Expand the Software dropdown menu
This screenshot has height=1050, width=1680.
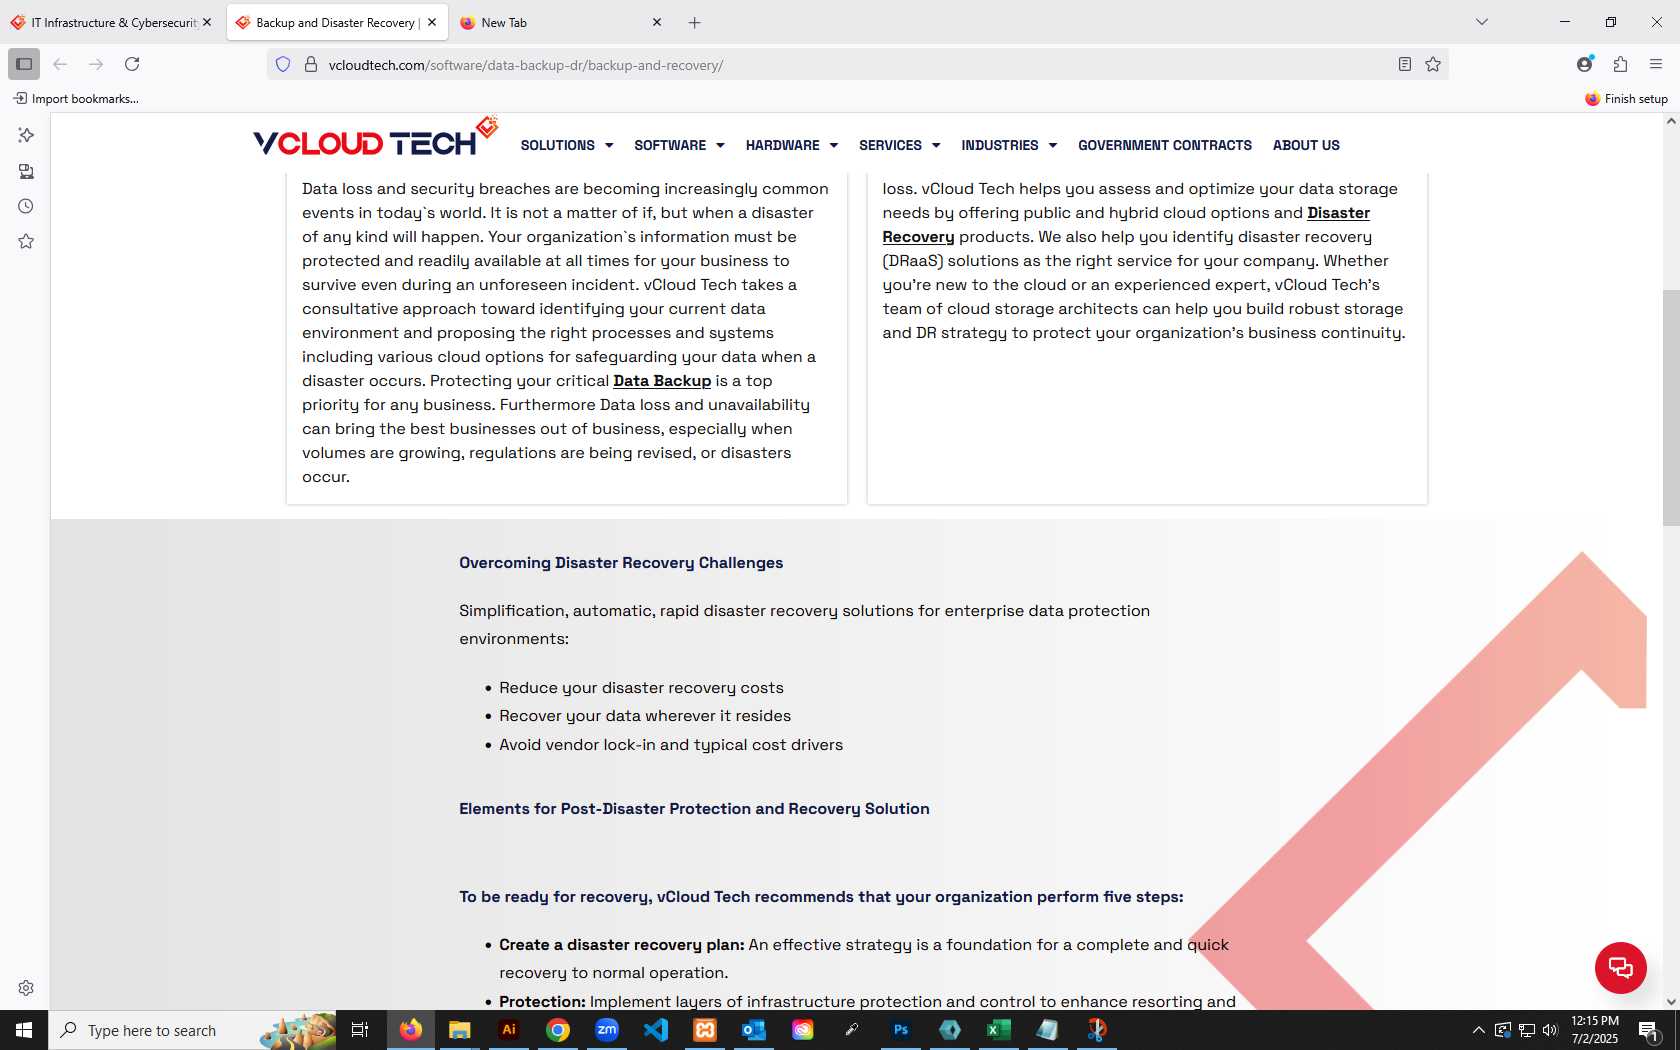679,145
